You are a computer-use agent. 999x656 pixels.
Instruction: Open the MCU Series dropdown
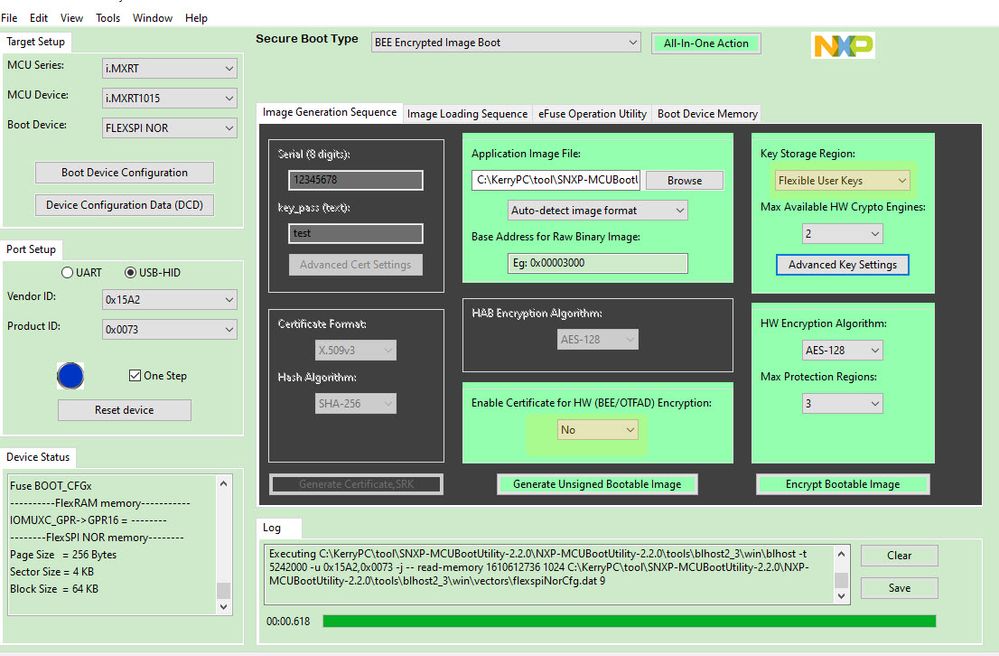pos(169,68)
